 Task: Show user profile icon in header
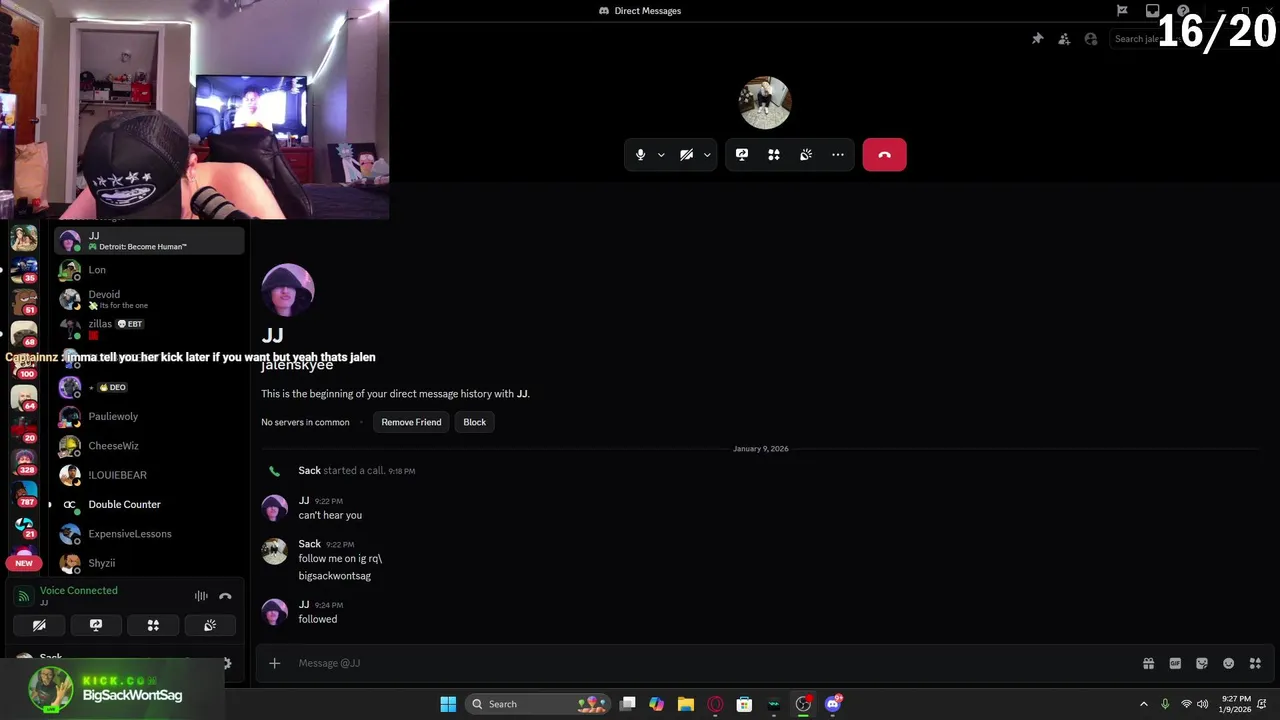pyautogui.click(x=1091, y=39)
